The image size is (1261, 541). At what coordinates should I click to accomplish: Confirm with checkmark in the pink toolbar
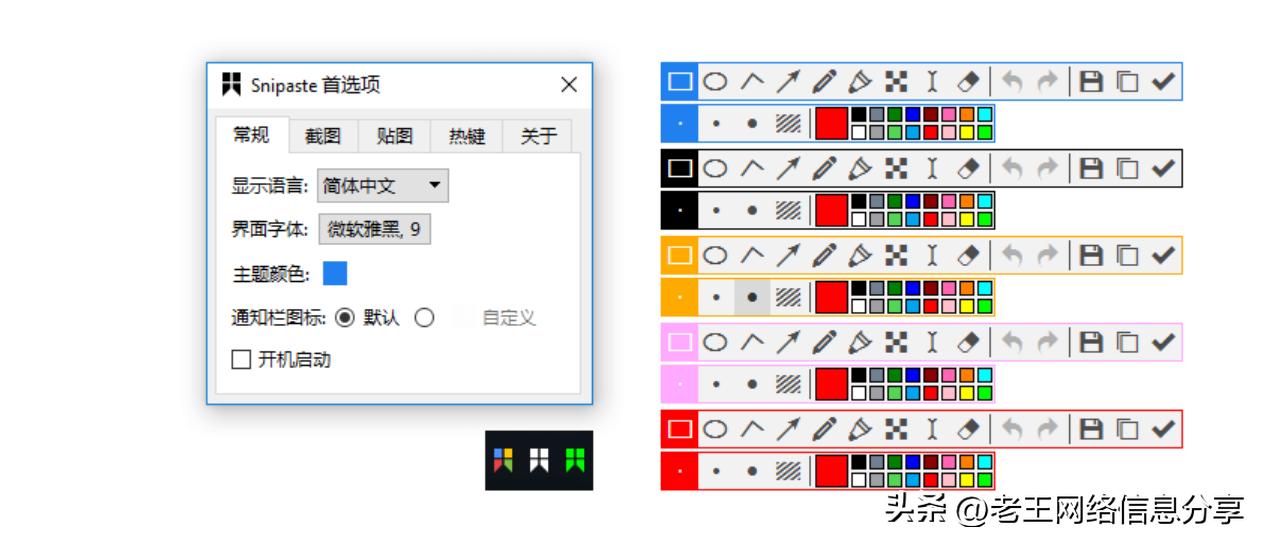(x=1162, y=343)
